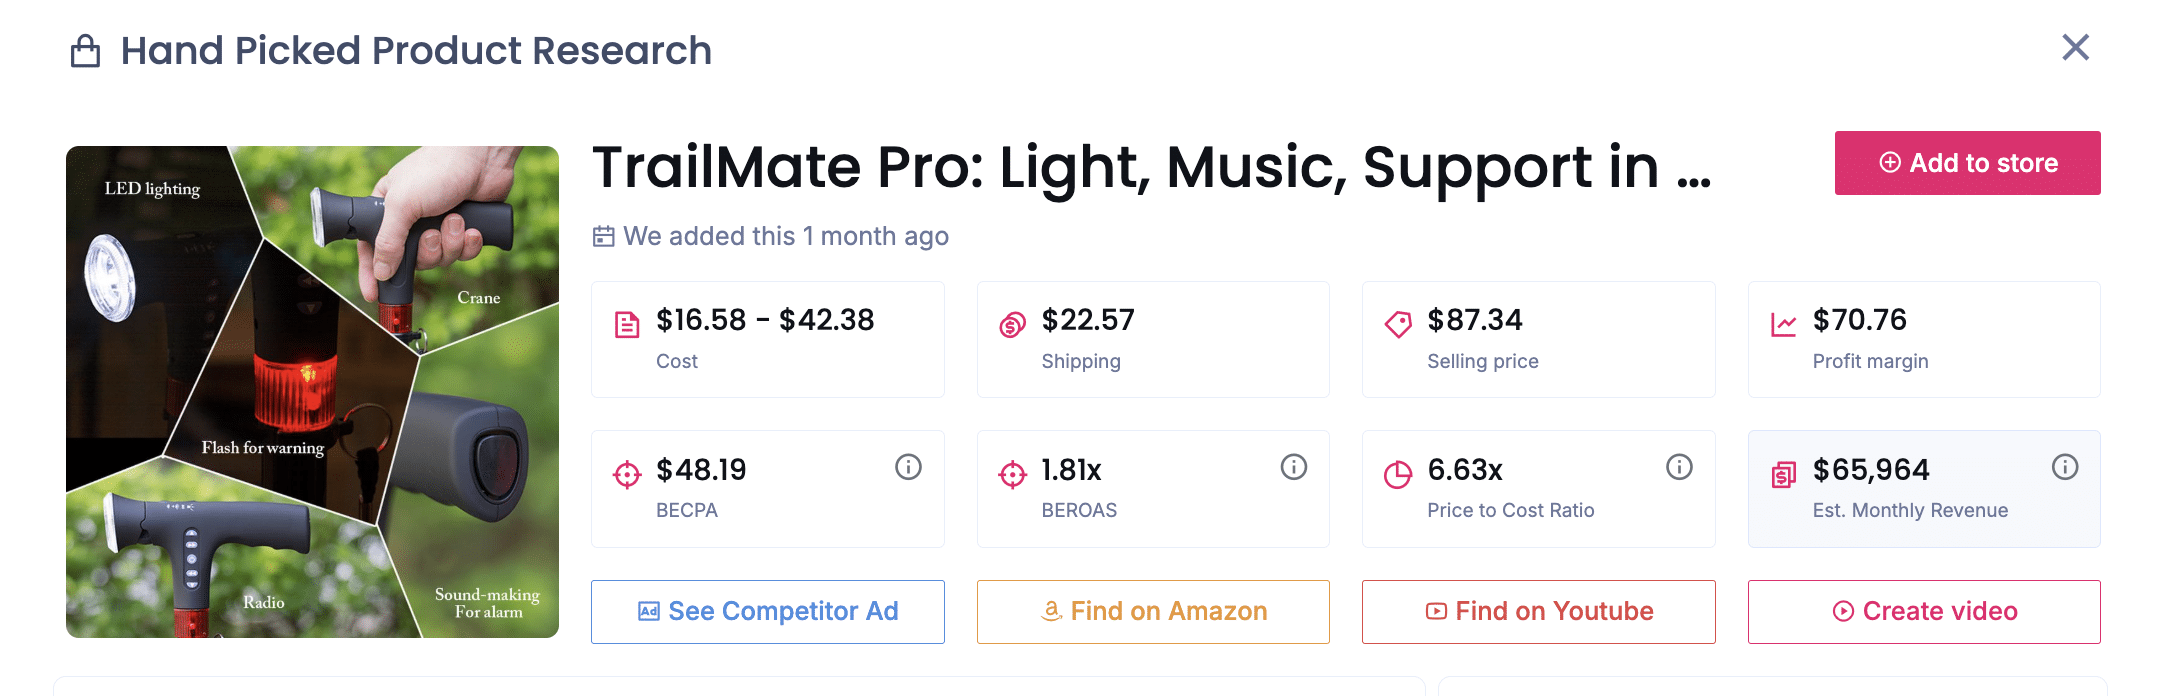Show the Est. Monthly Revenue info tooltip

(2064, 466)
